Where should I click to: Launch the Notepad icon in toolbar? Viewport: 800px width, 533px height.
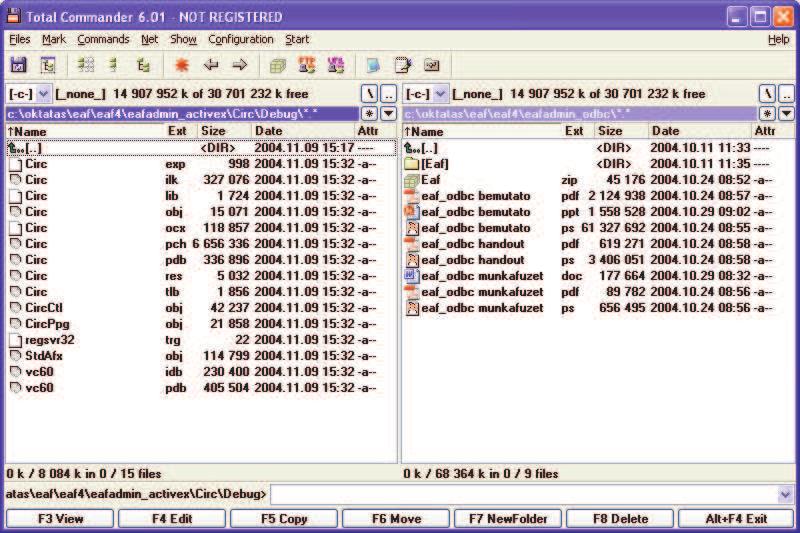pos(403,65)
